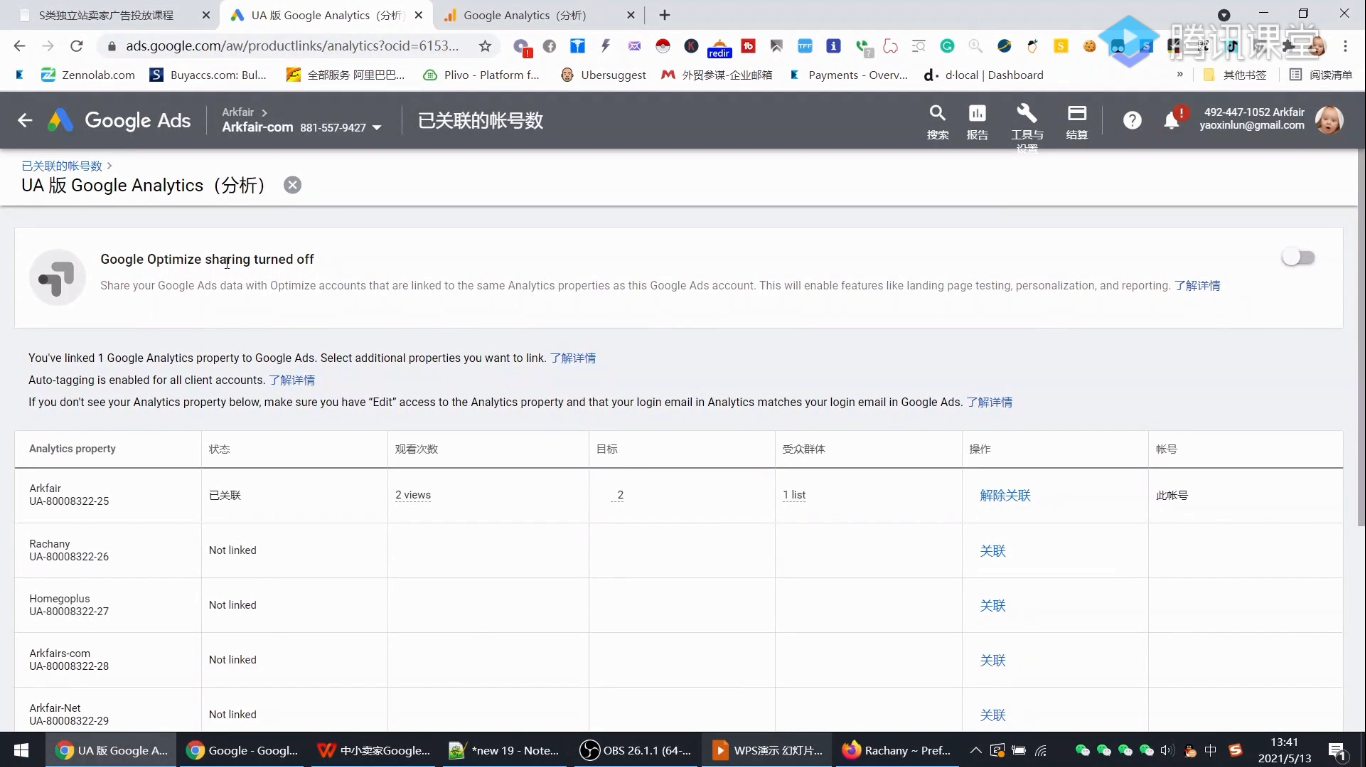Click the linked accounts breadcrumb link

click(x=62, y=166)
